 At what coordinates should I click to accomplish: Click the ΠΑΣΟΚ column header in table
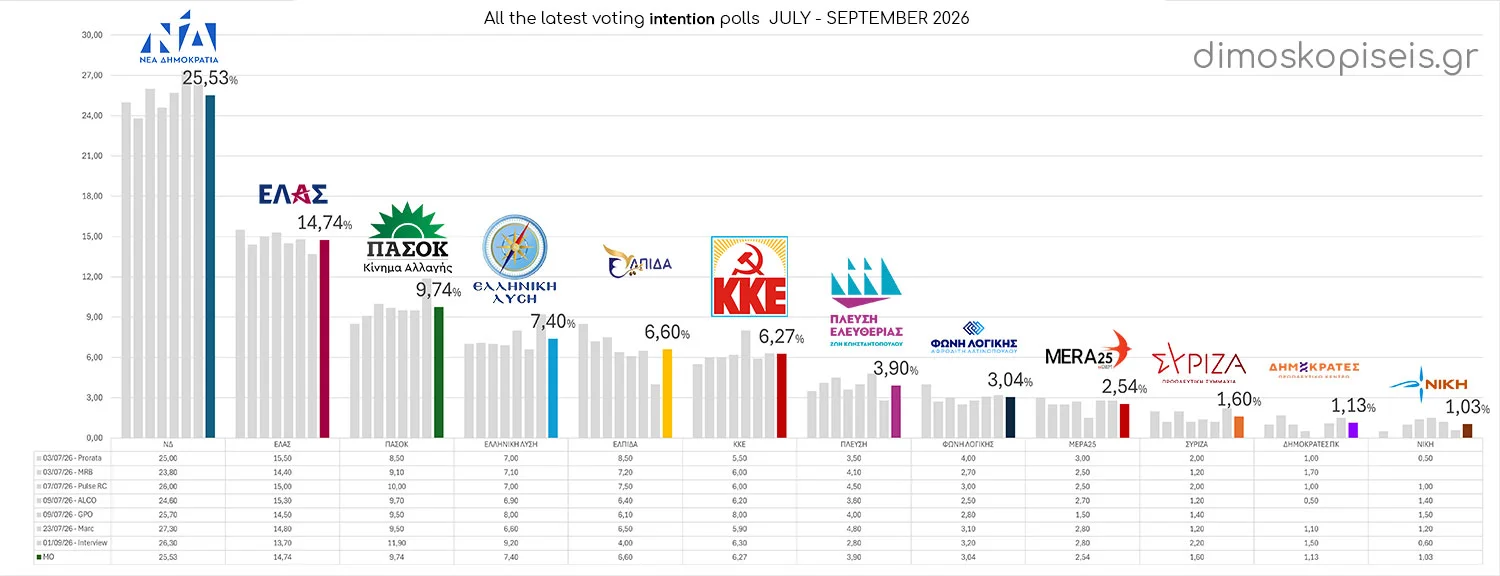click(397, 444)
